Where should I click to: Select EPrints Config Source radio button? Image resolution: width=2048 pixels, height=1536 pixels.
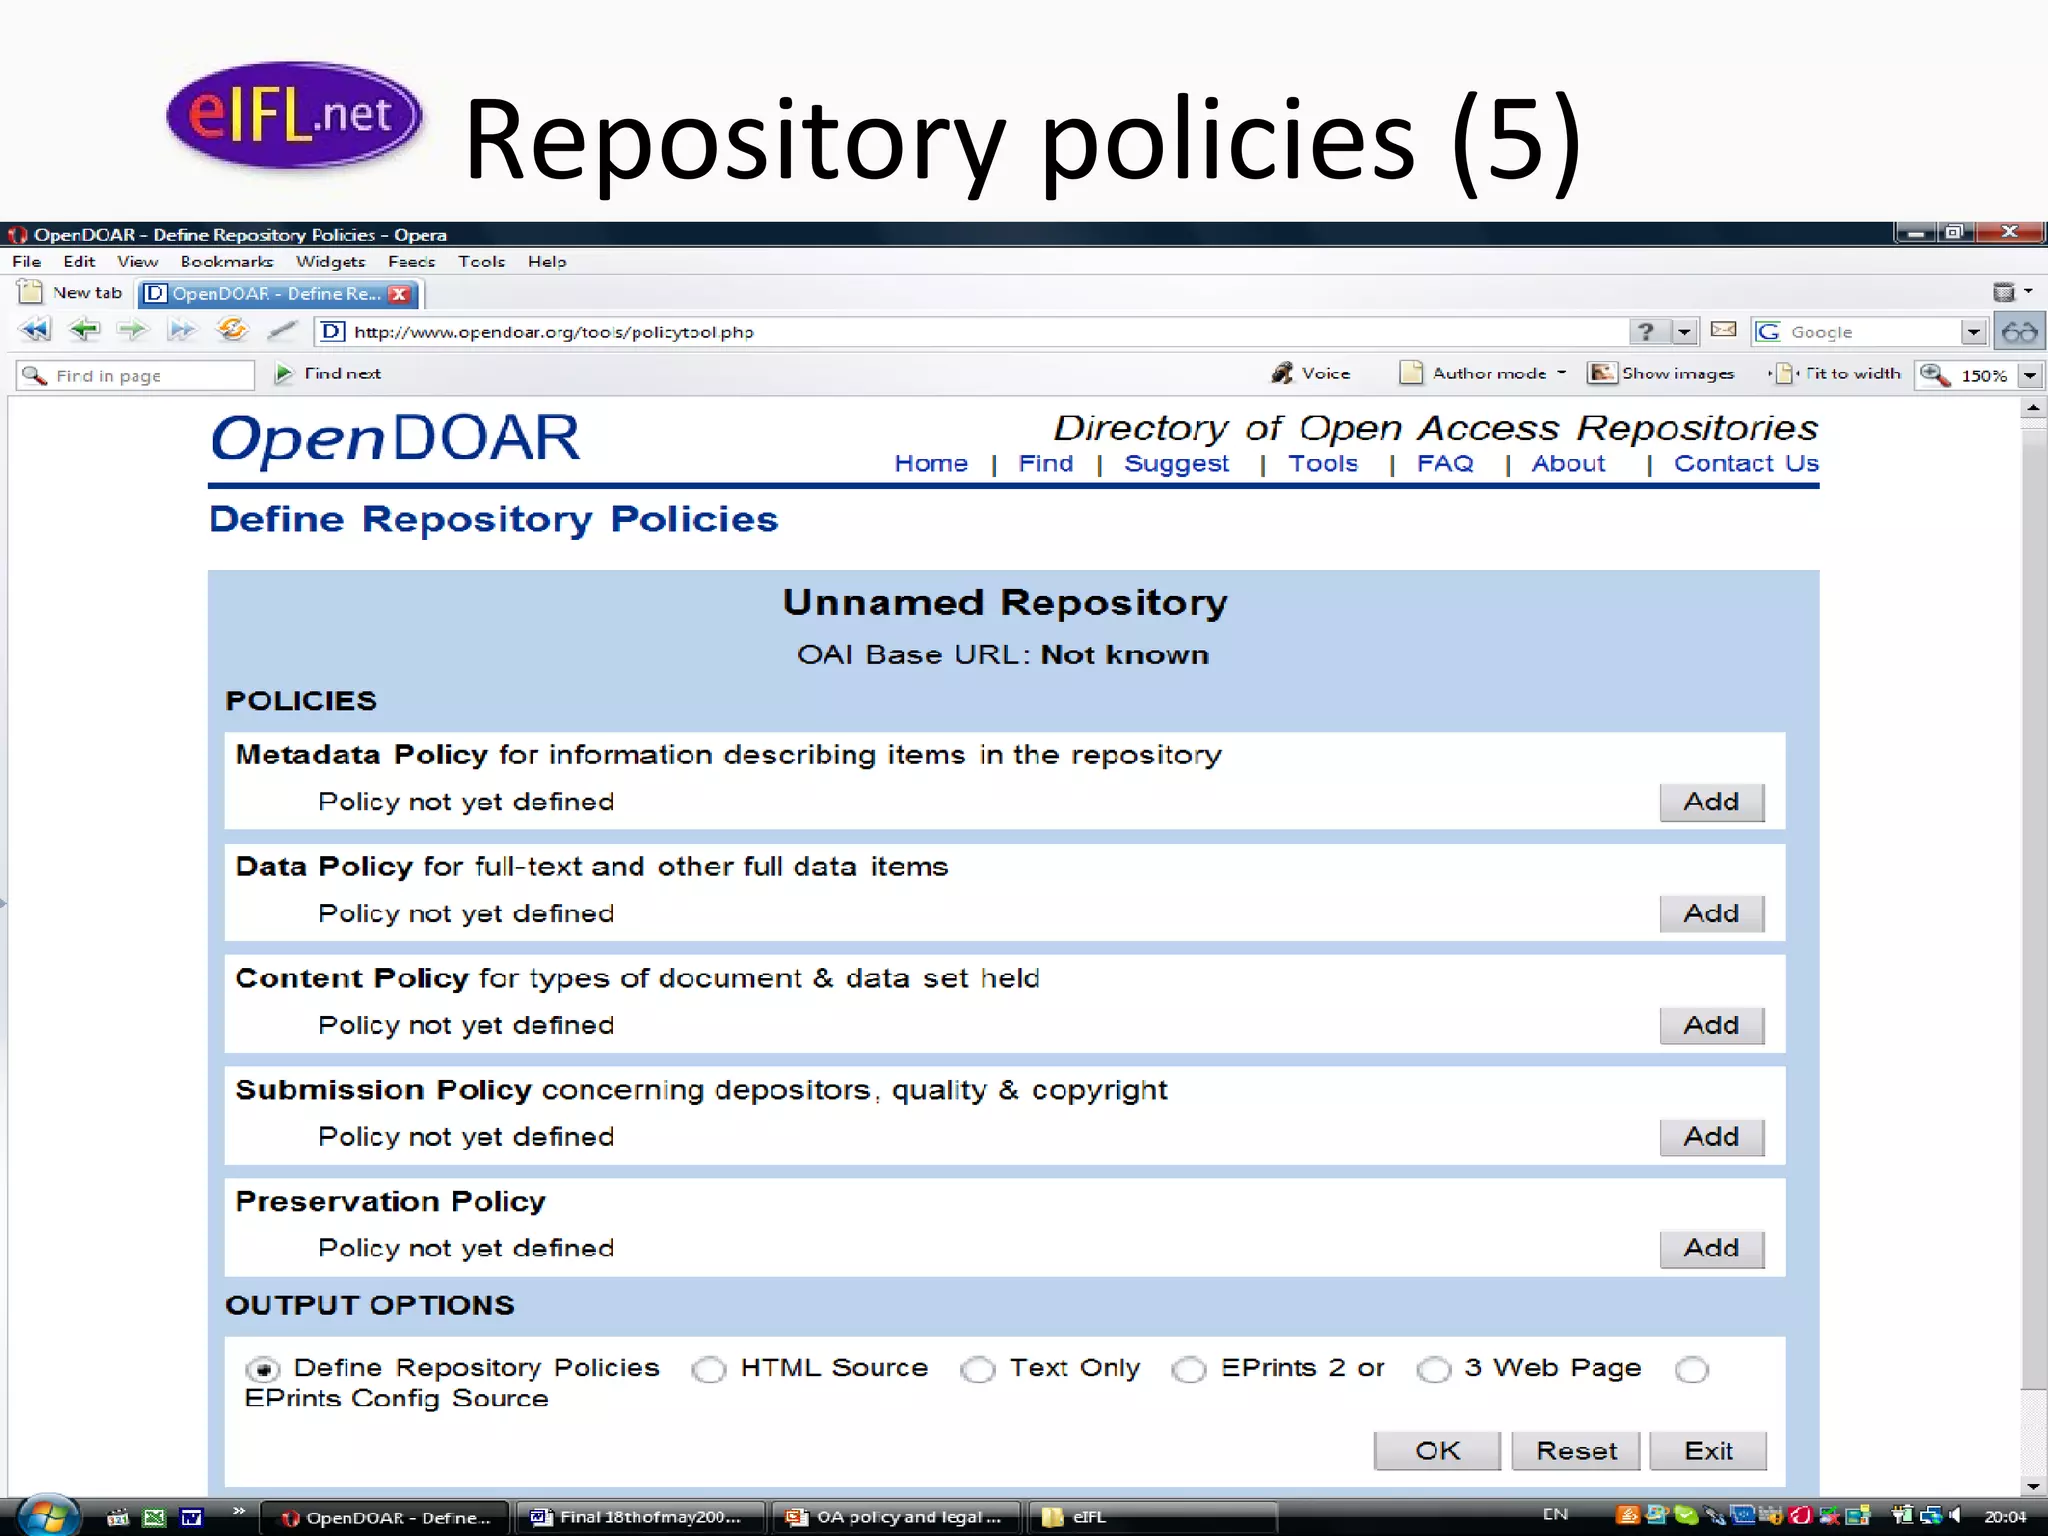click(1692, 1369)
